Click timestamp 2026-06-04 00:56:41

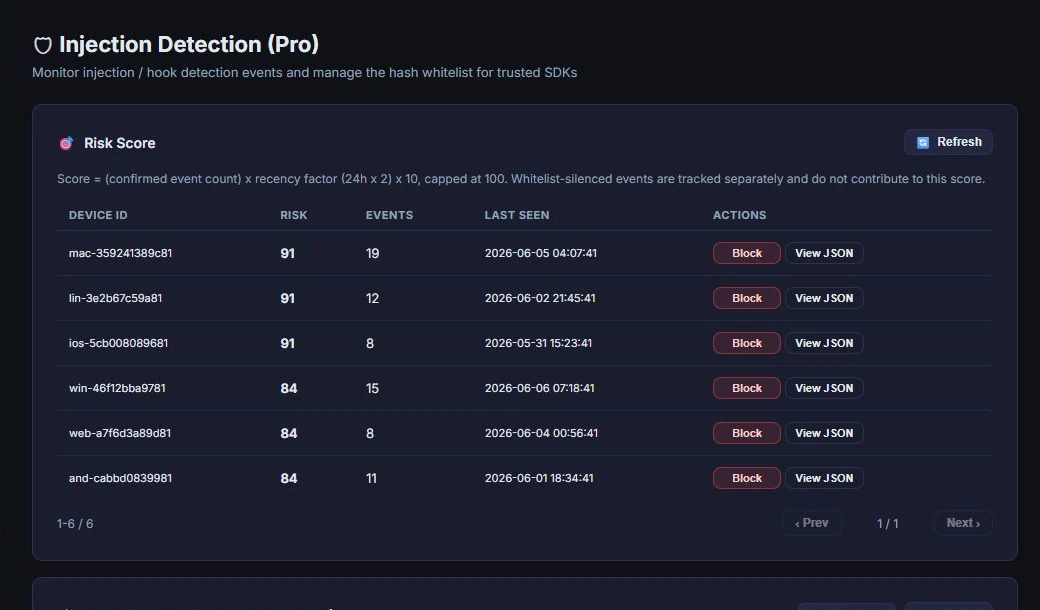pos(541,434)
